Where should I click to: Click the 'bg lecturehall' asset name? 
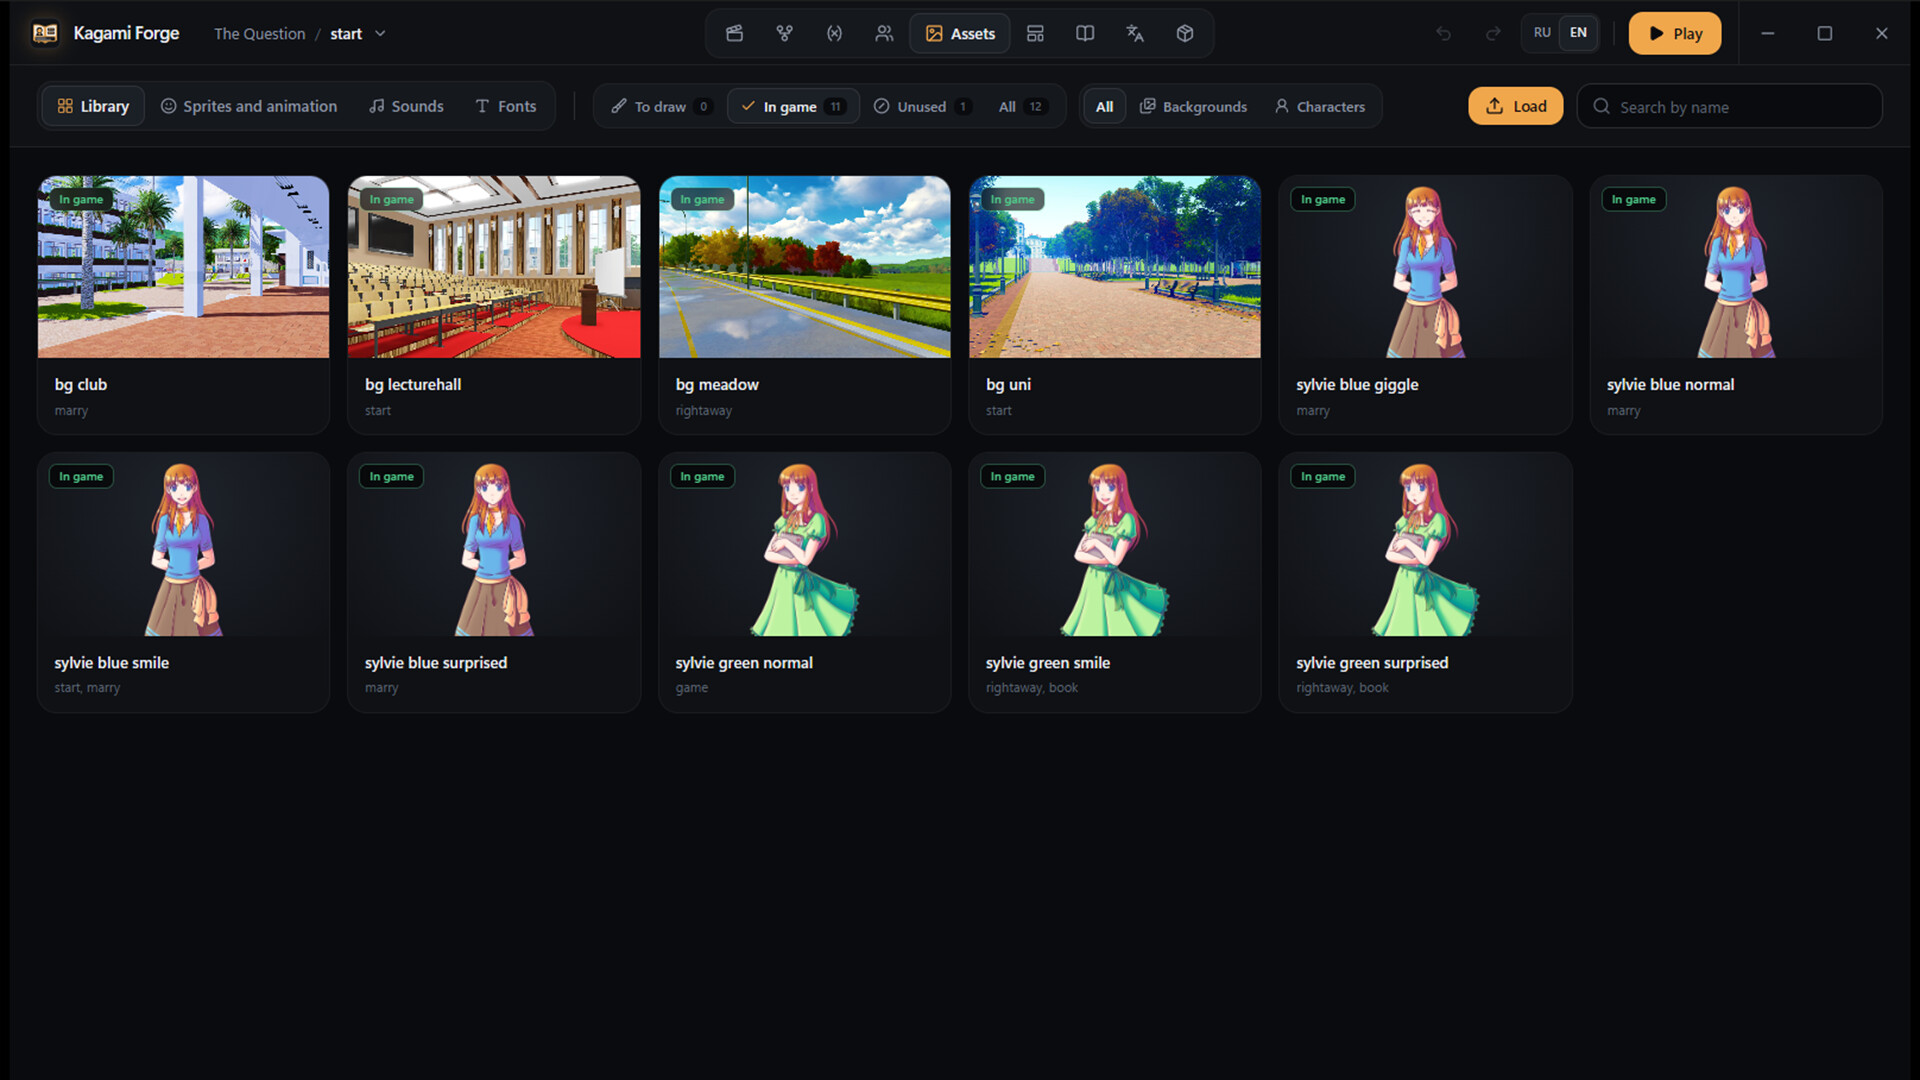click(413, 384)
